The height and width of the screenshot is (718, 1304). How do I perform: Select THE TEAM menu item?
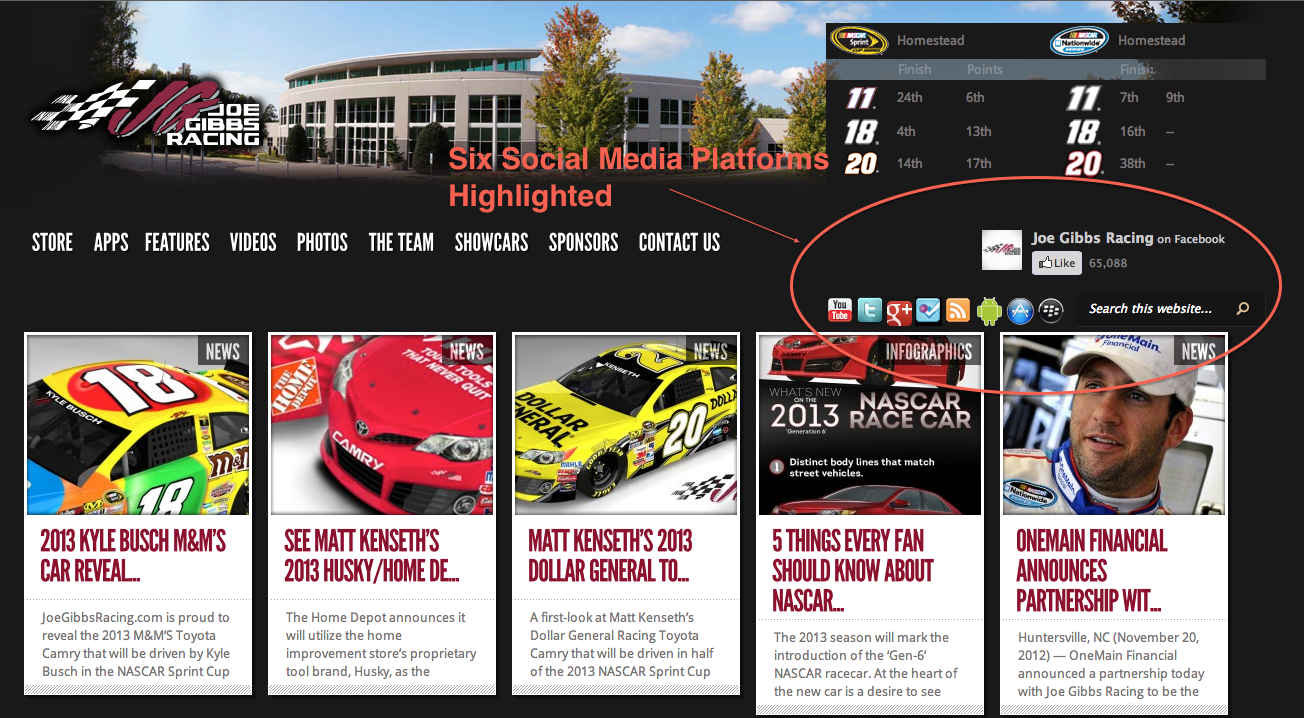[x=401, y=242]
